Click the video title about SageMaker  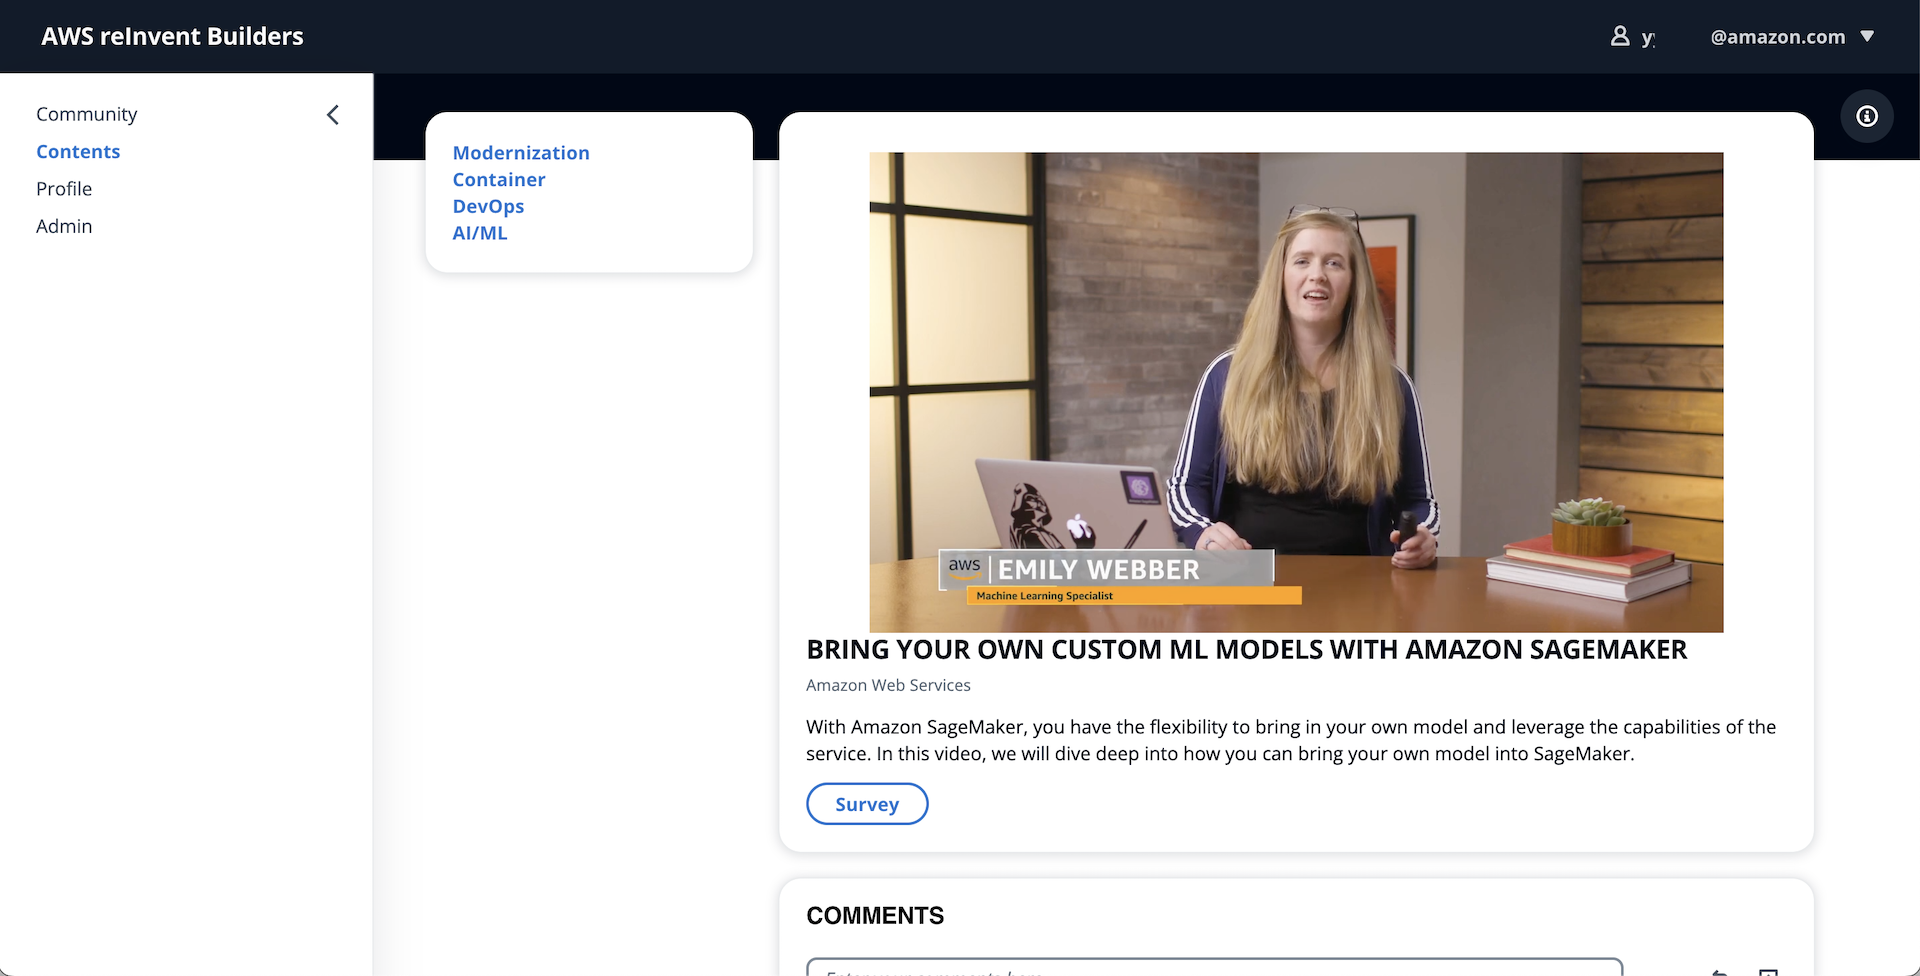(x=1246, y=650)
